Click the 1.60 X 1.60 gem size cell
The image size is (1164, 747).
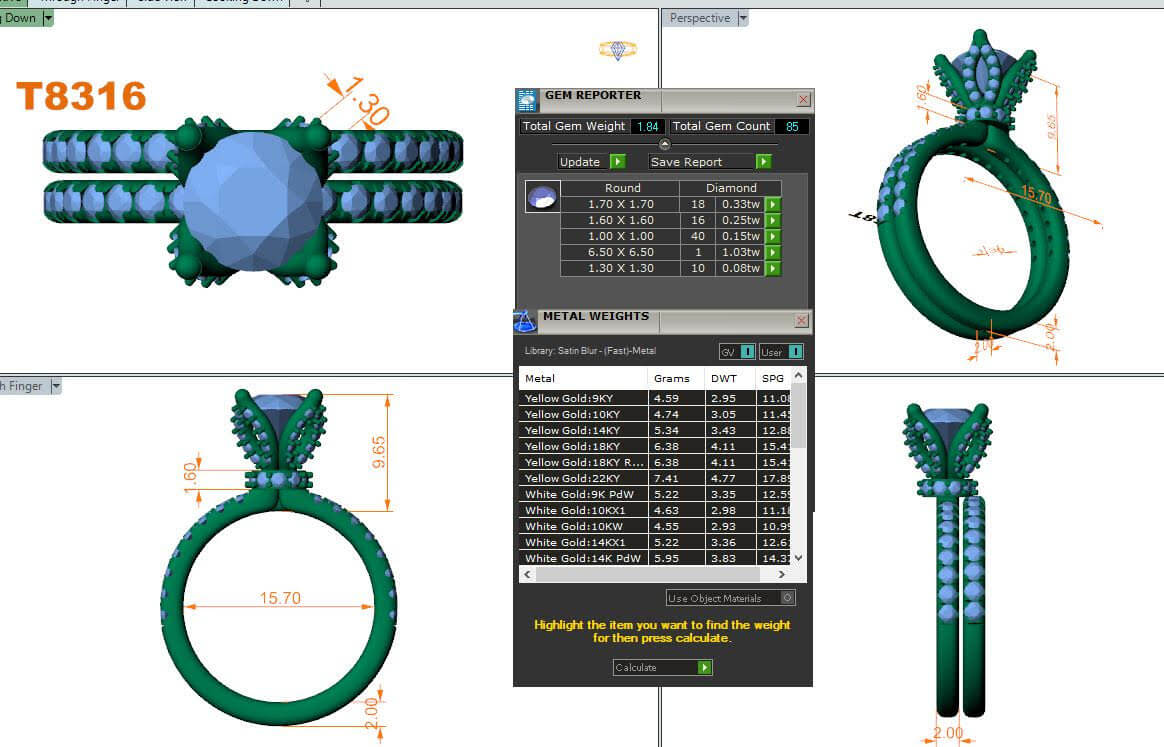[x=621, y=221]
